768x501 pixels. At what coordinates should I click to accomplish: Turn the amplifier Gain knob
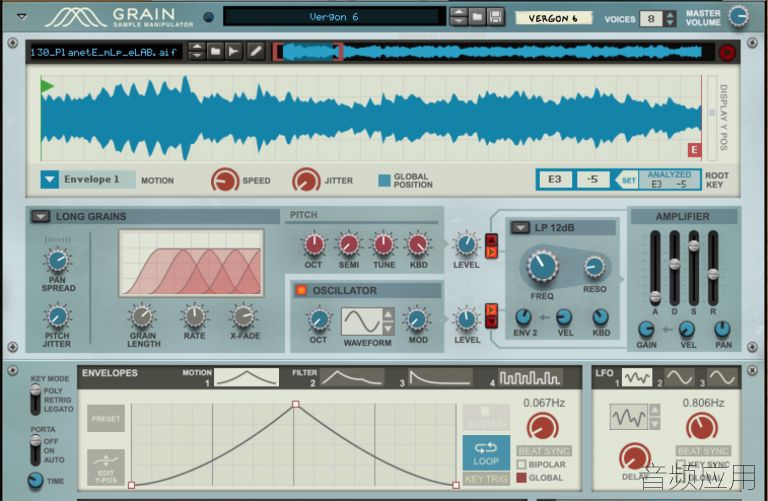[x=646, y=329]
